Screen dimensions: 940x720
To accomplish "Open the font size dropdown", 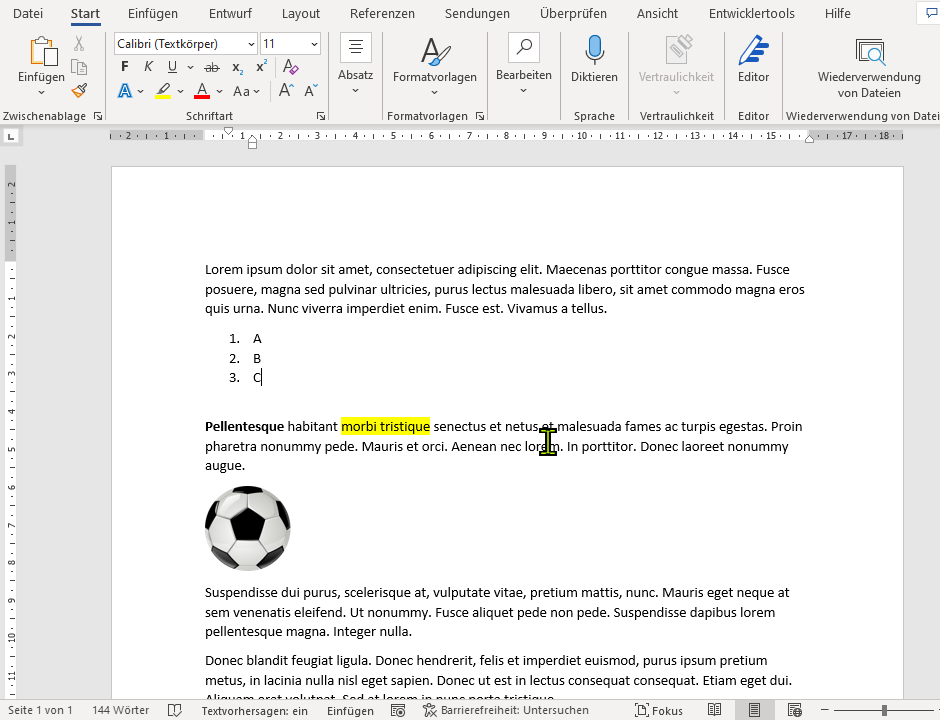I will tap(314, 44).
